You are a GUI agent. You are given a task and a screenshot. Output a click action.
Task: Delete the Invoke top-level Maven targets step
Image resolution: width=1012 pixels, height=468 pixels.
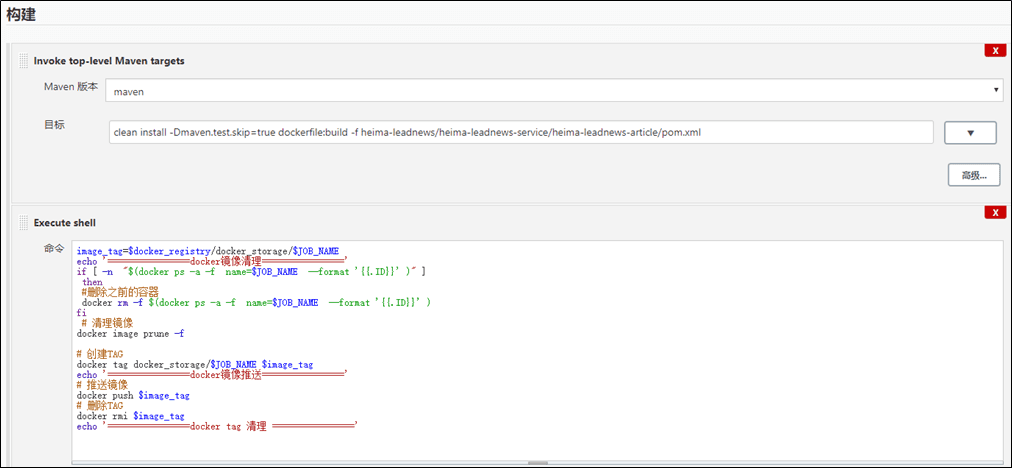pos(994,50)
